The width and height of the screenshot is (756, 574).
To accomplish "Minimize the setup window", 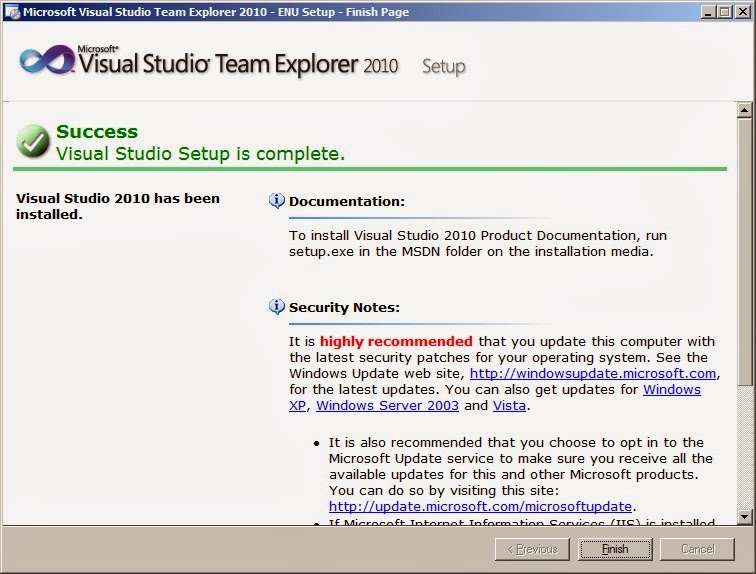I will tap(707, 12).
